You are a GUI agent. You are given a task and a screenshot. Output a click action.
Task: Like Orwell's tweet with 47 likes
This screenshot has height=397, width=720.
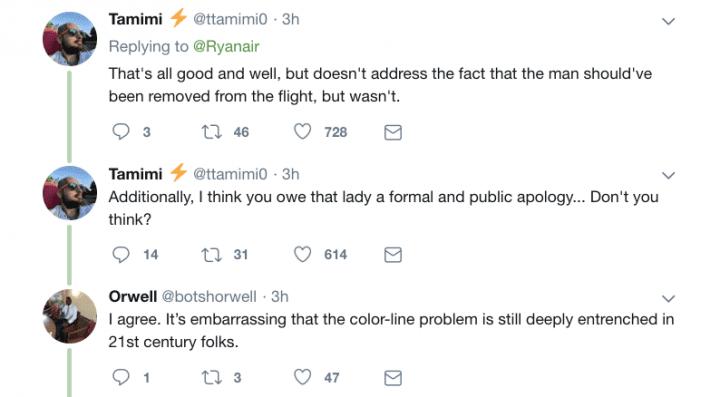(x=303, y=377)
